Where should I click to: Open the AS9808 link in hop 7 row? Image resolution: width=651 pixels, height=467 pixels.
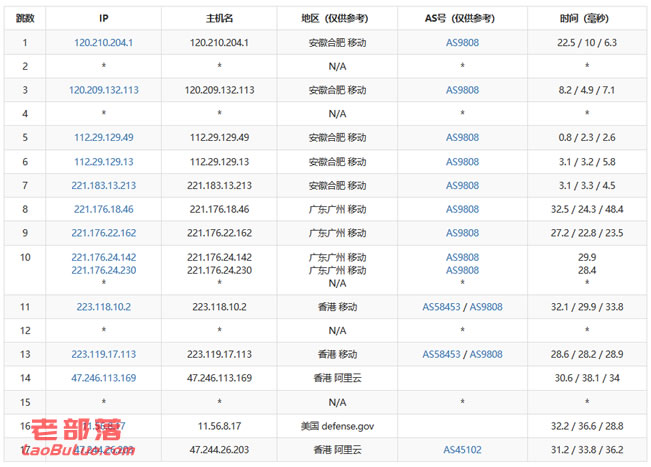pyautogui.click(x=462, y=185)
